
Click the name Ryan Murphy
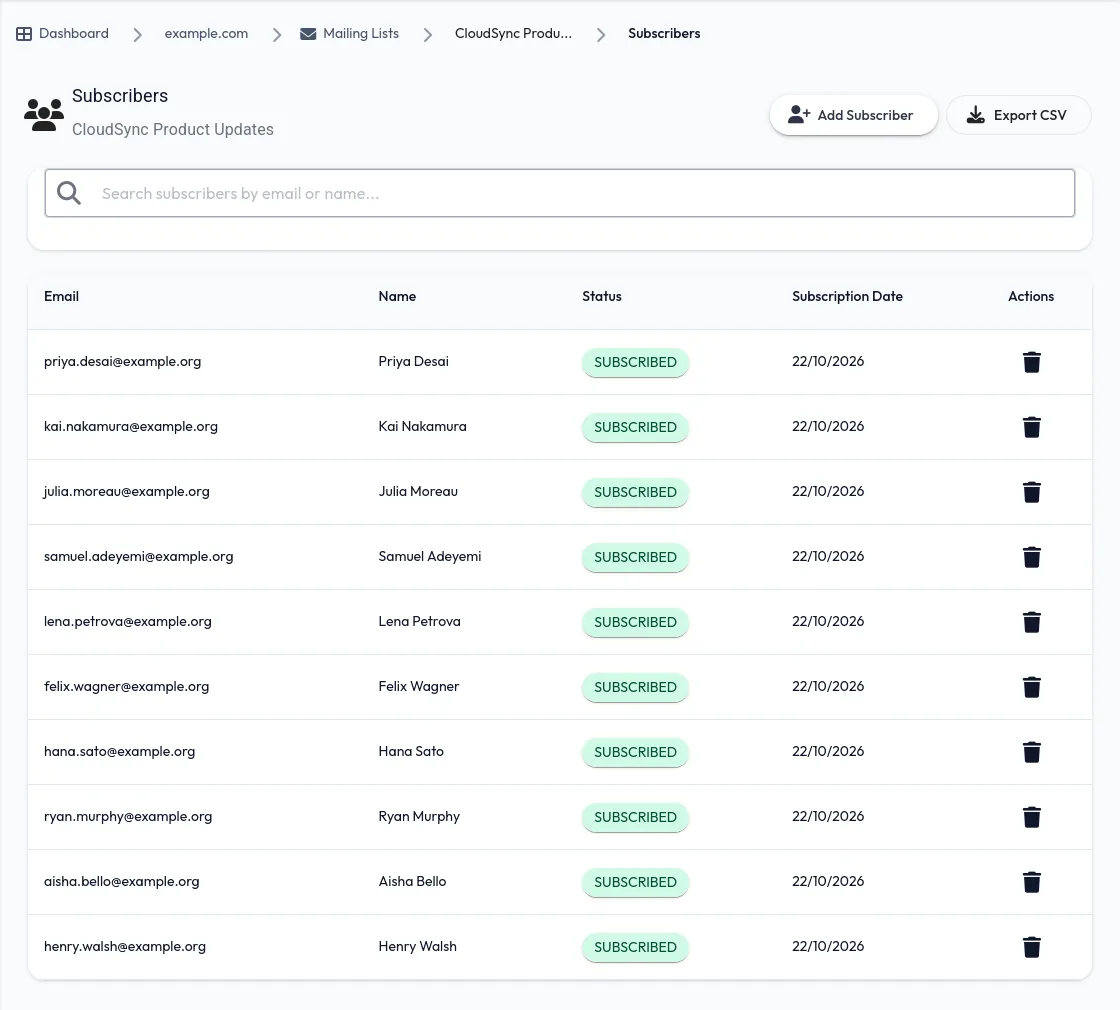pos(419,816)
